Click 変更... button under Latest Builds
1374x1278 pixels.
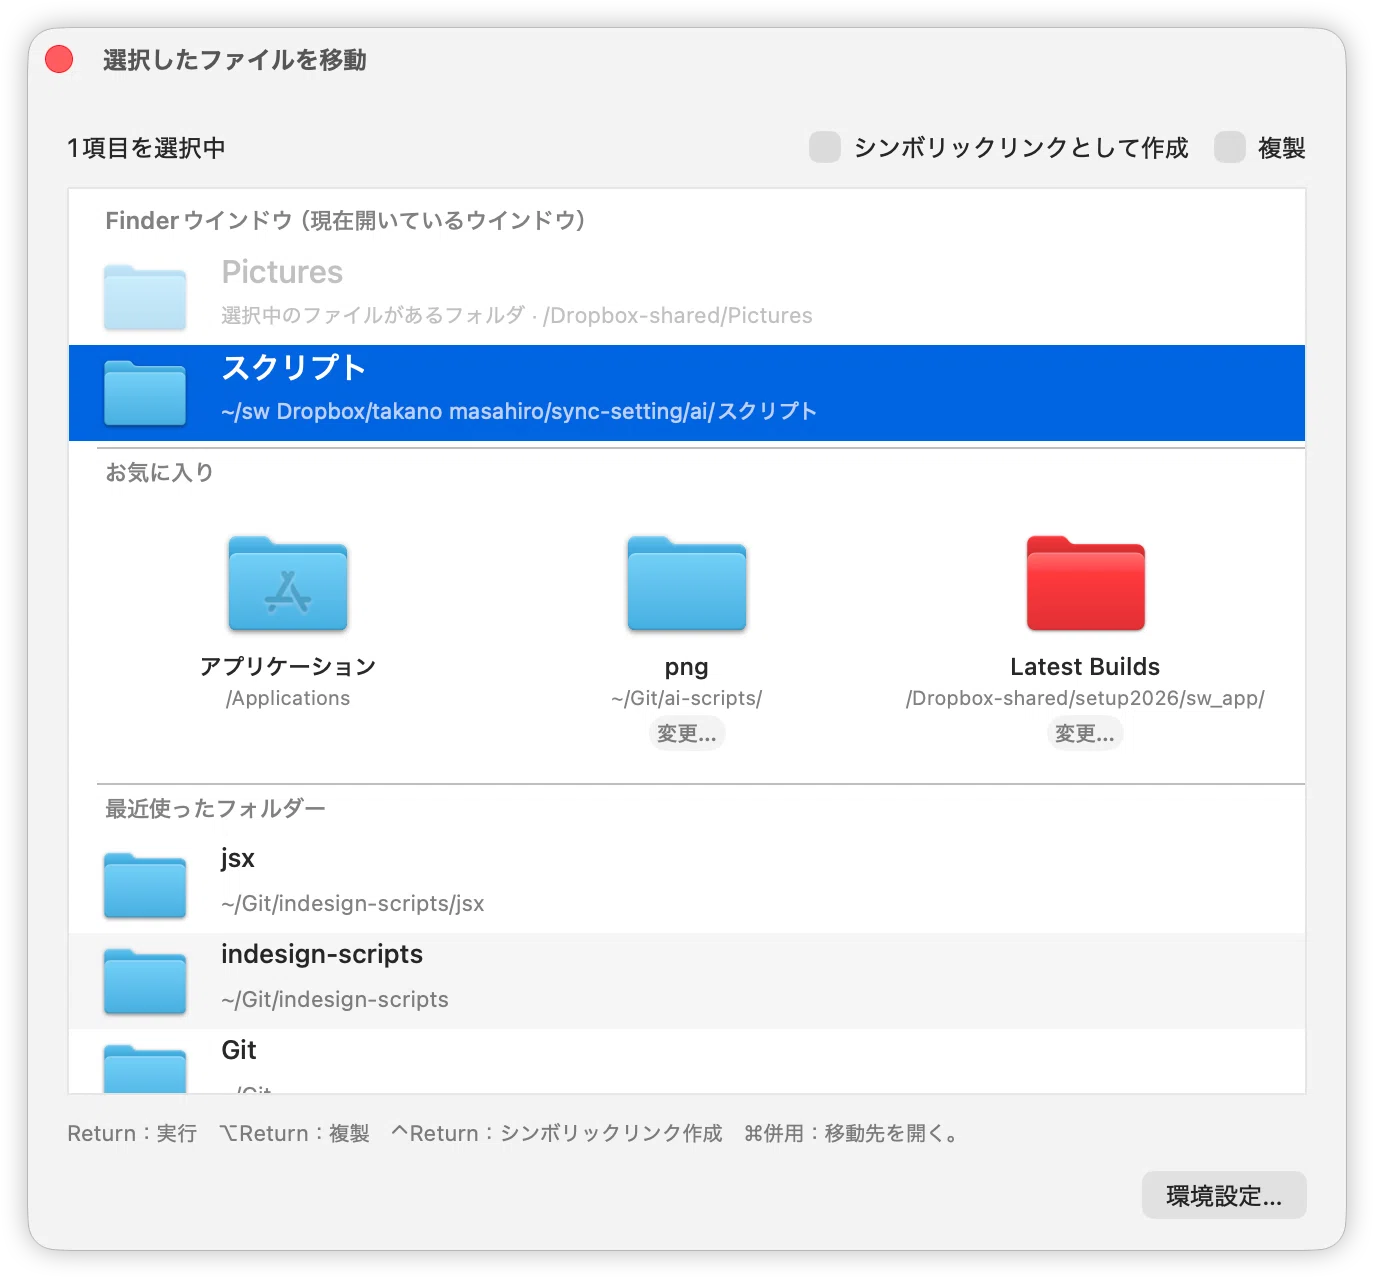(x=1085, y=734)
